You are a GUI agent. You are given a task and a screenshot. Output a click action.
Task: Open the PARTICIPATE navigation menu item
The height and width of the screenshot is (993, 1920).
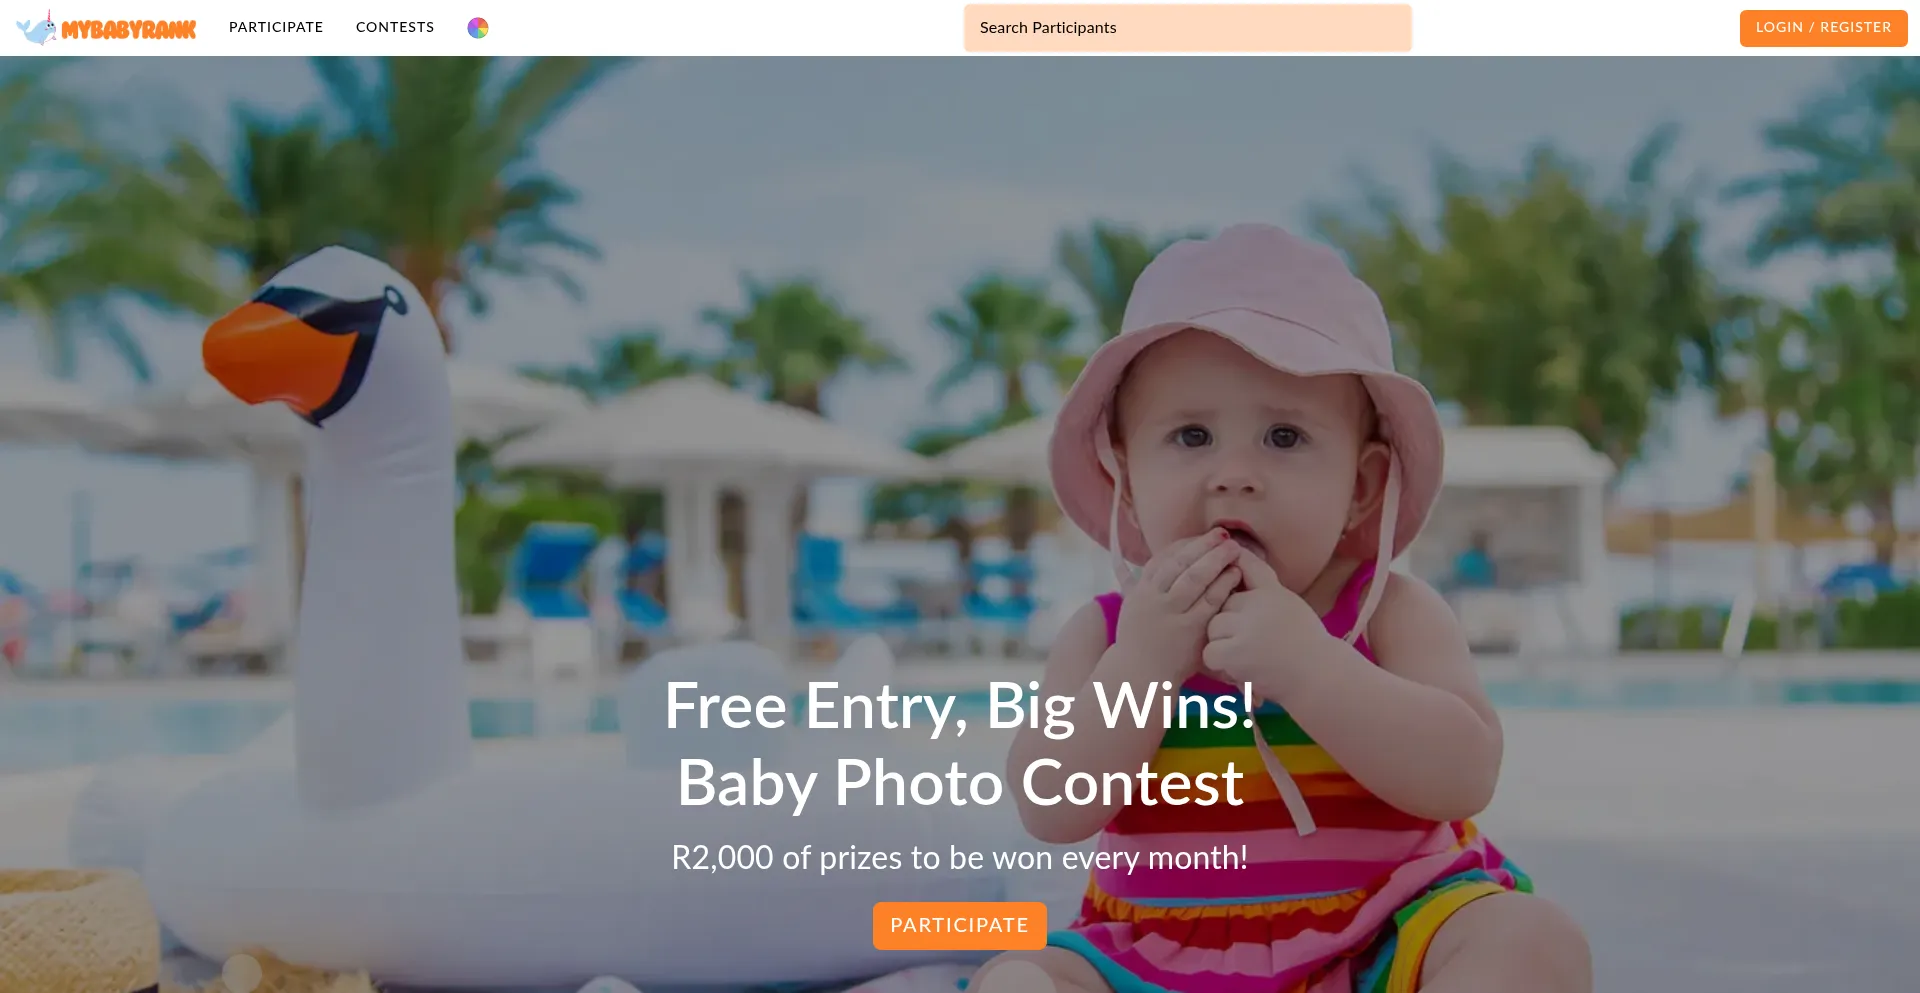pyautogui.click(x=276, y=27)
